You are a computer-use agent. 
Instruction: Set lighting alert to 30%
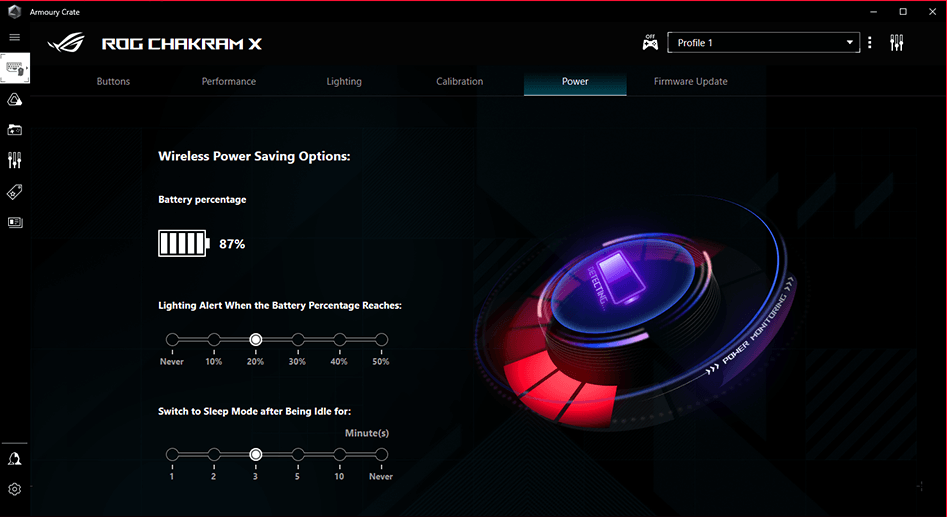tap(298, 339)
